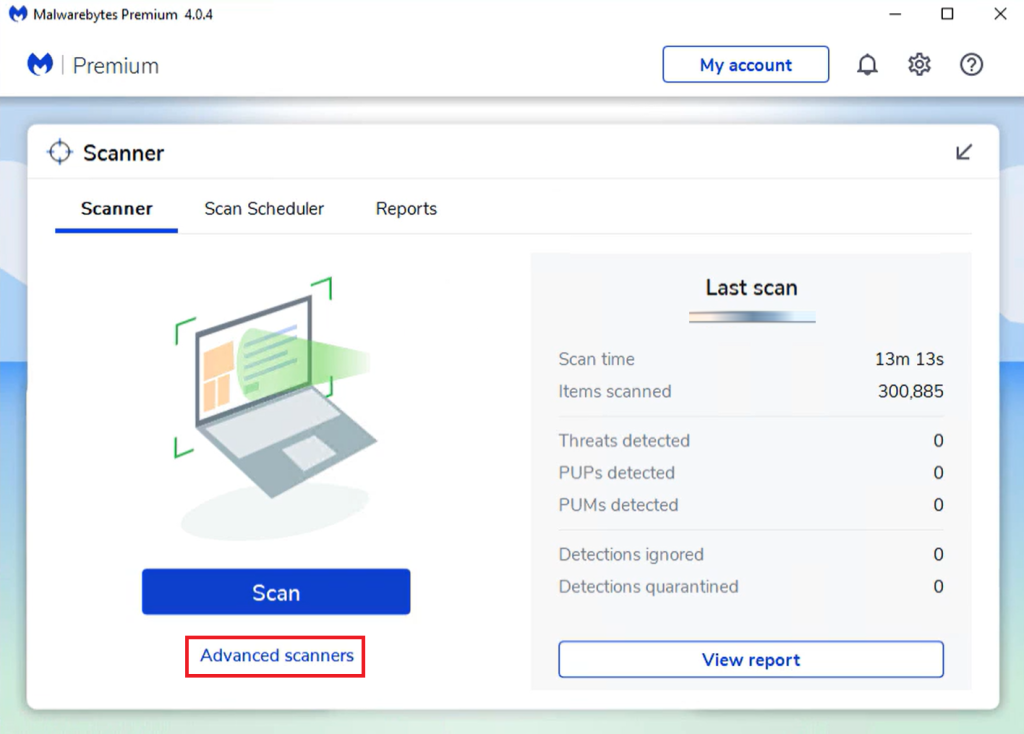This screenshot has width=1024, height=734.
Task: Open My account
Action: click(x=745, y=64)
